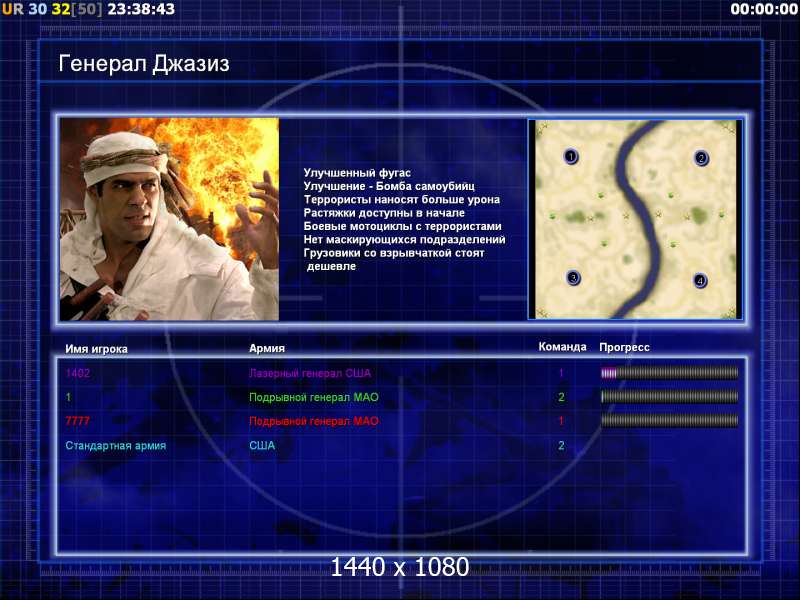Click start position 1 on the minimap
Viewport: 800px width, 600px height.
pos(571,156)
